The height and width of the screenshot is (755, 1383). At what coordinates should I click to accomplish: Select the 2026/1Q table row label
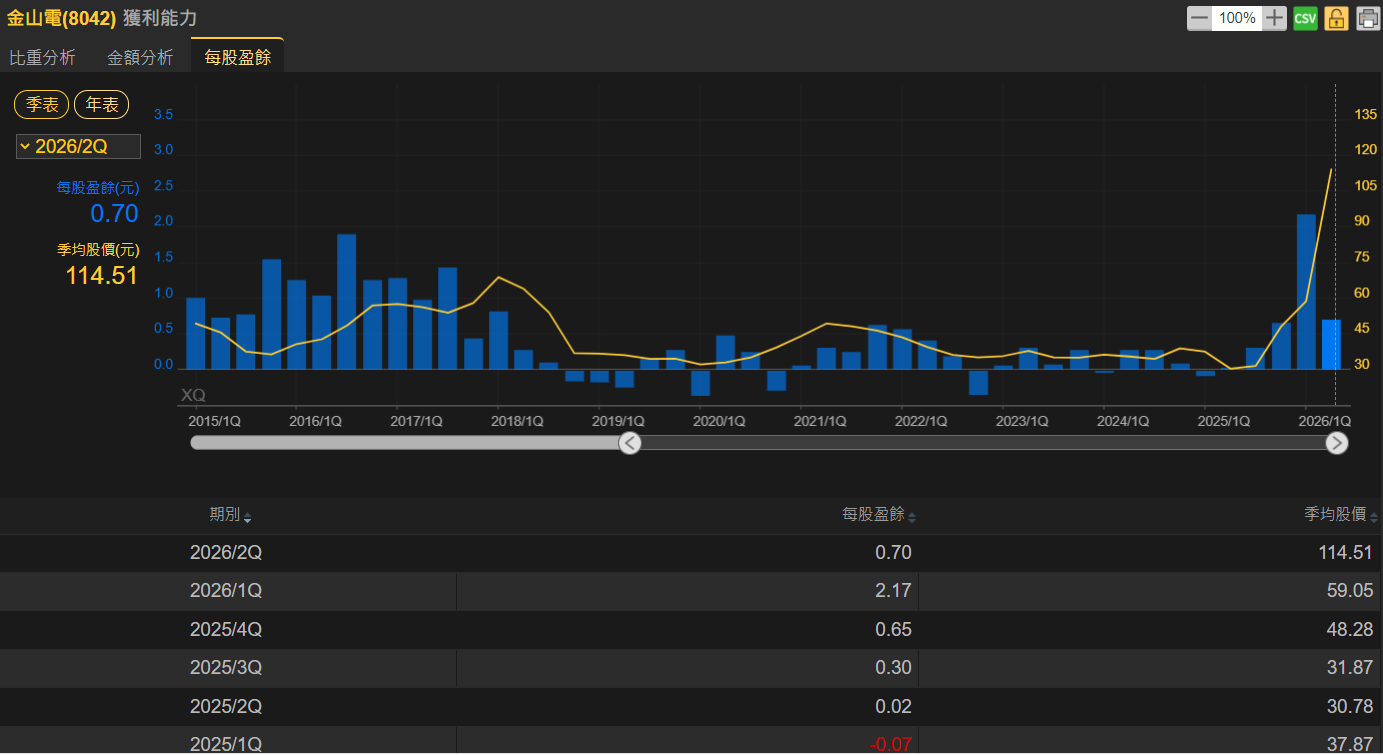226,591
